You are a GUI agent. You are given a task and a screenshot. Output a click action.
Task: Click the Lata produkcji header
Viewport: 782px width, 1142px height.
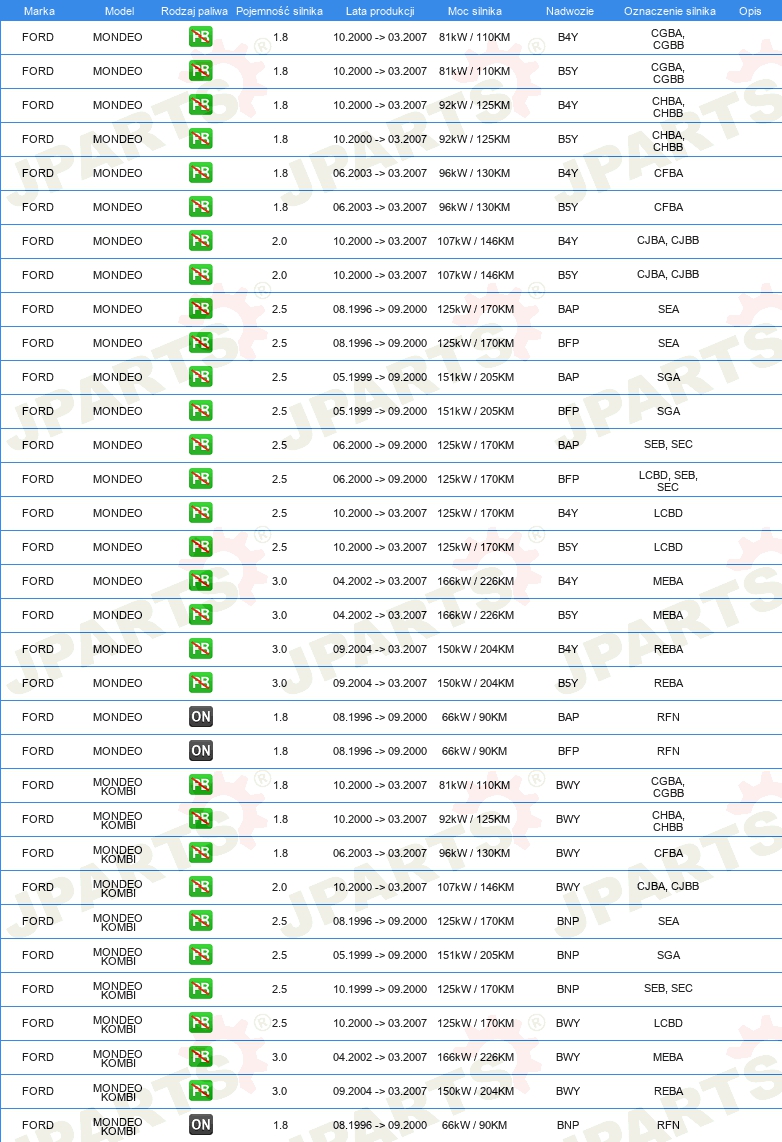(x=380, y=11)
